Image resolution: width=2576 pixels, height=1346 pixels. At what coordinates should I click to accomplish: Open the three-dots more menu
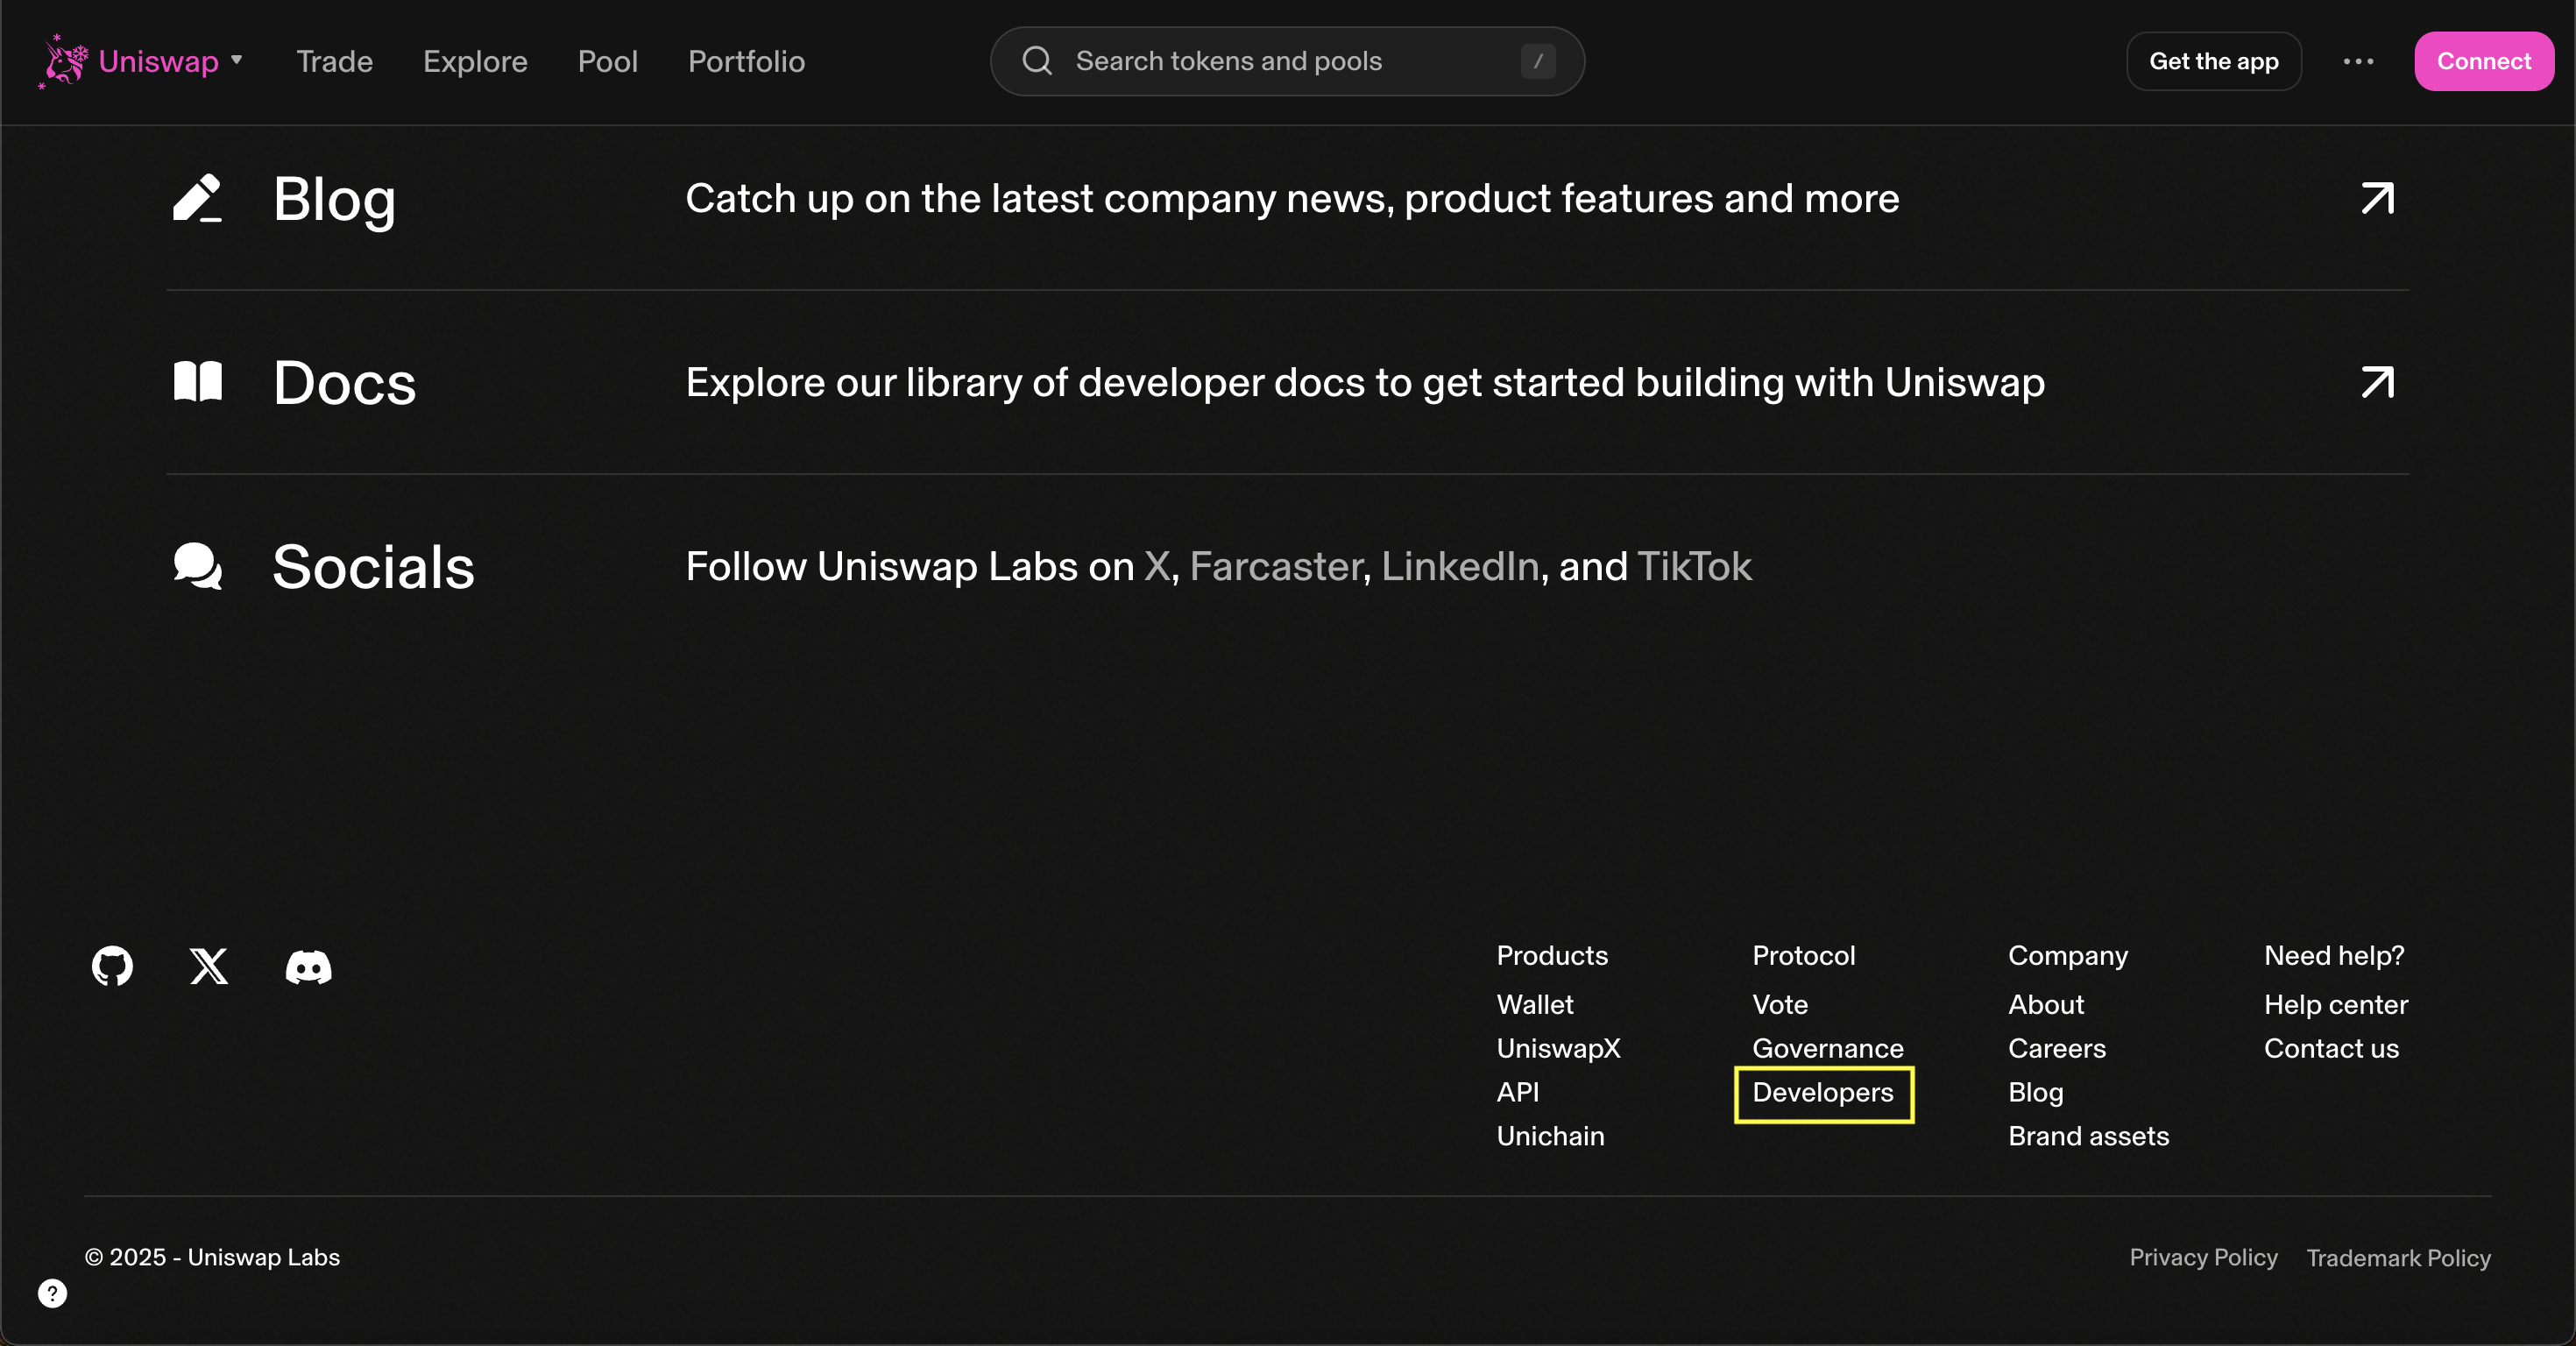coord(2358,61)
